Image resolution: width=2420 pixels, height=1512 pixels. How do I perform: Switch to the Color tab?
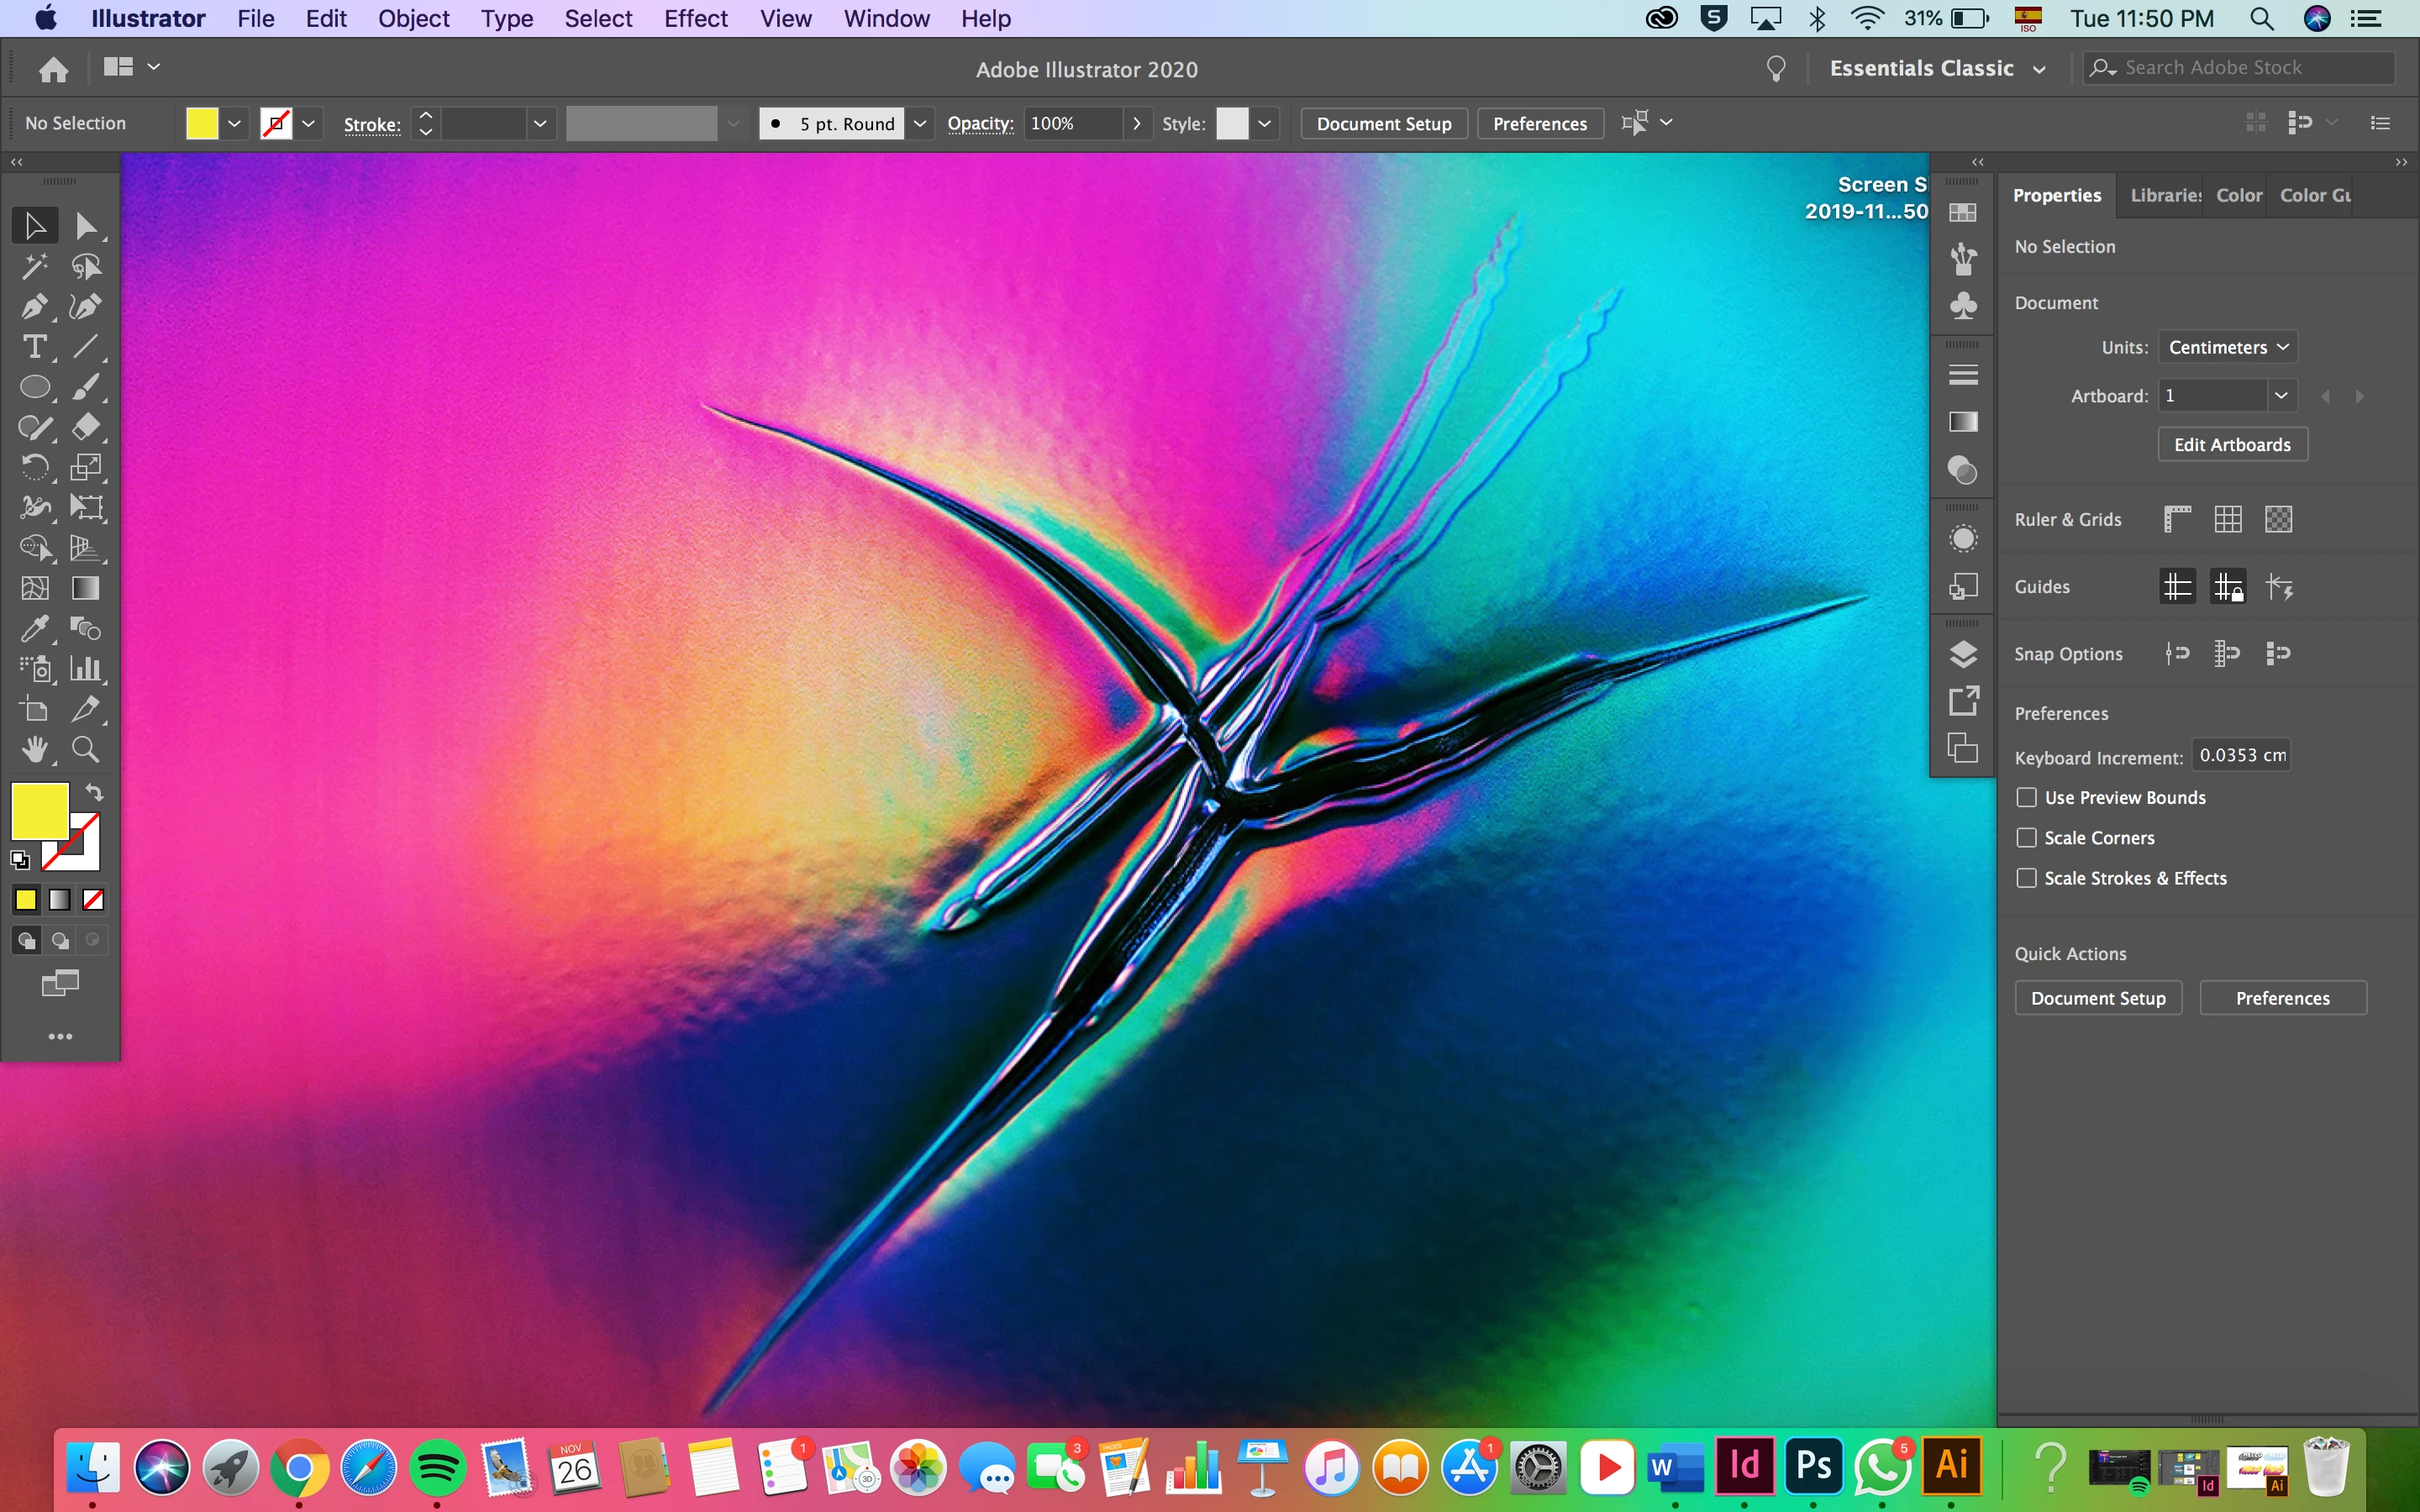pyautogui.click(x=2238, y=195)
